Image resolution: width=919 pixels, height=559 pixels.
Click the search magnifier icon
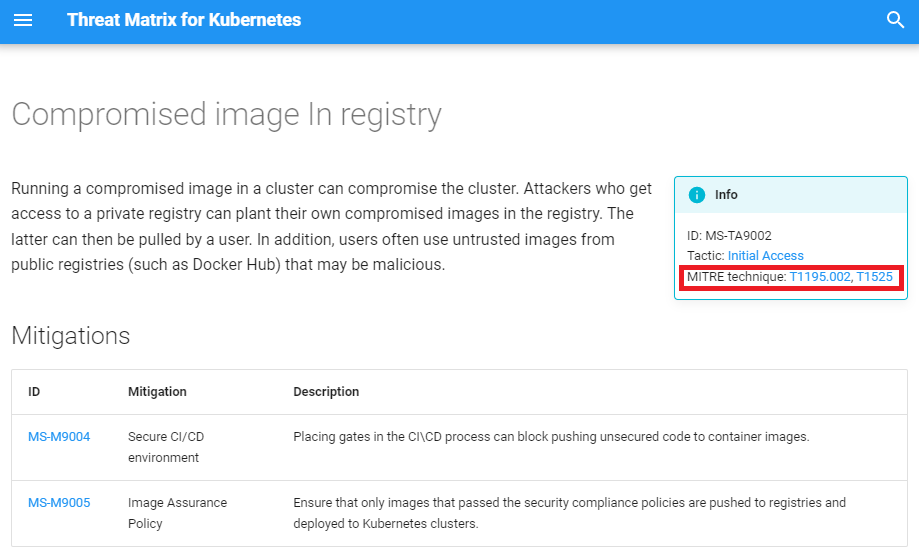(x=895, y=20)
